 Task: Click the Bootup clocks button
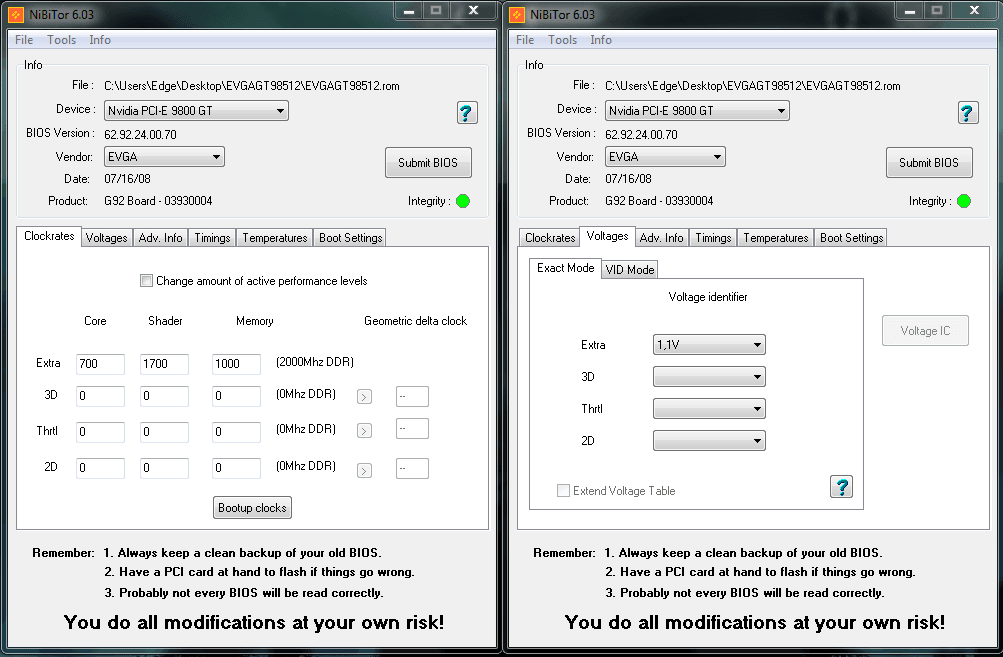[x=252, y=508]
